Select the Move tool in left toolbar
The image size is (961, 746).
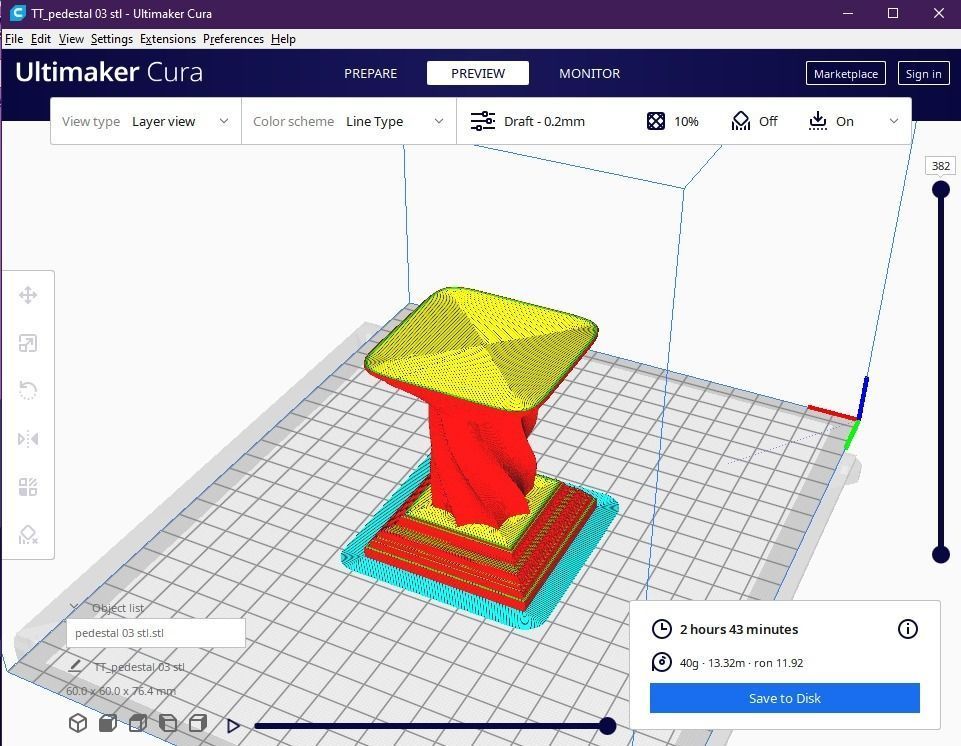coord(28,295)
